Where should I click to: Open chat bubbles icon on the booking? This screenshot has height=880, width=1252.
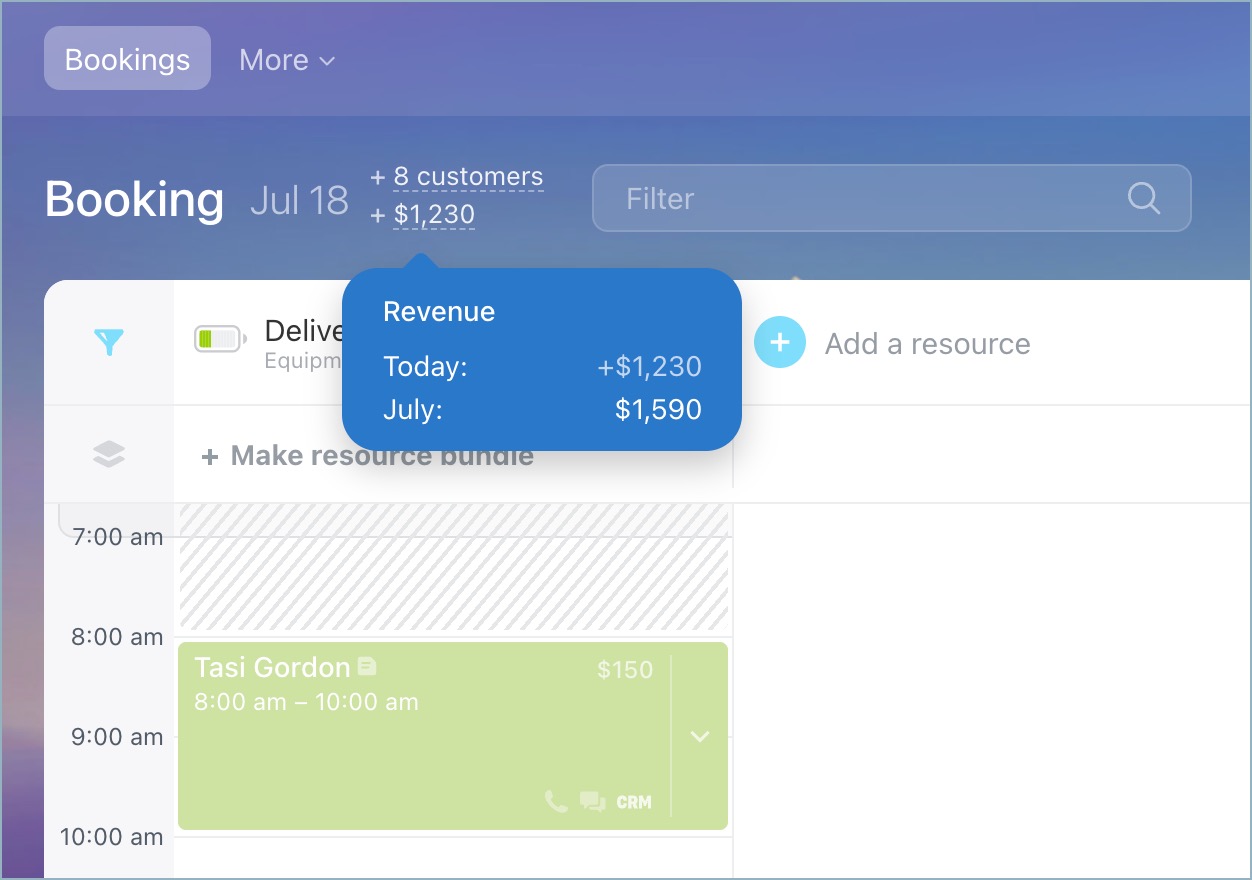pyautogui.click(x=593, y=801)
